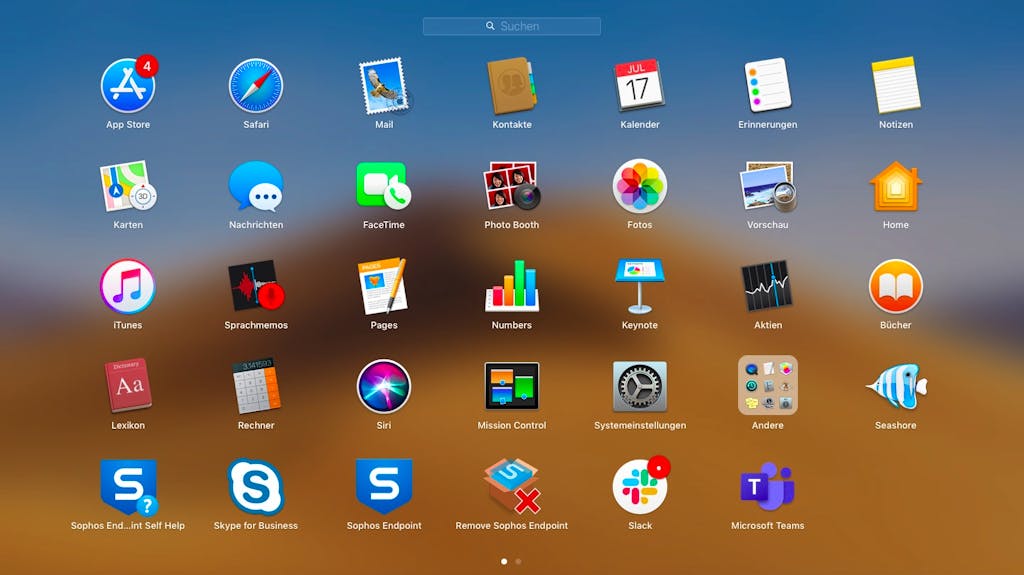Open the Home app
The width and height of the screenshot is (1024, 575).
[x=896, y=186]
